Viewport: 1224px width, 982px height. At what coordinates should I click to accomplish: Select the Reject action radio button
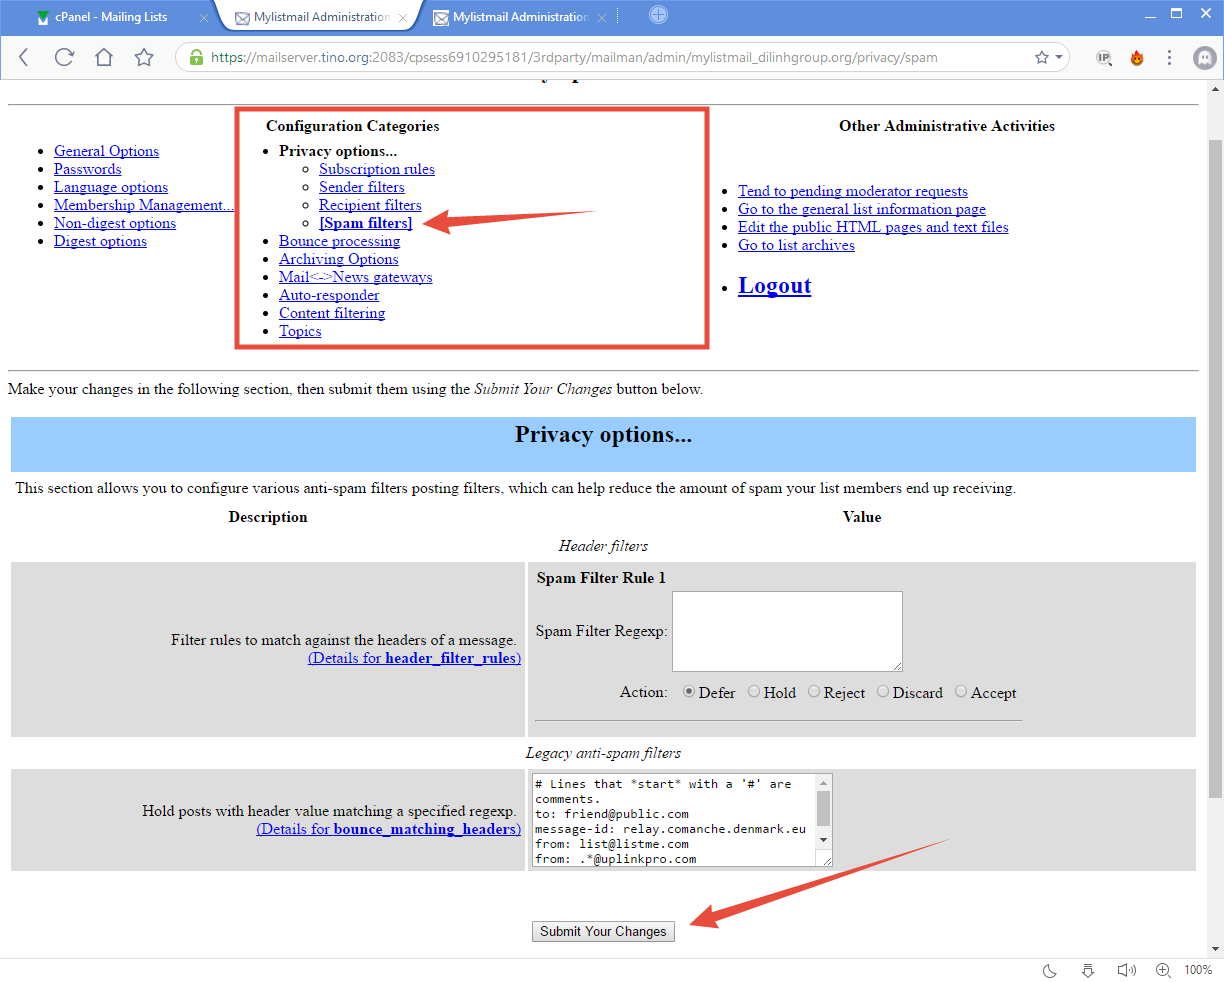click(x=814, y=692)
